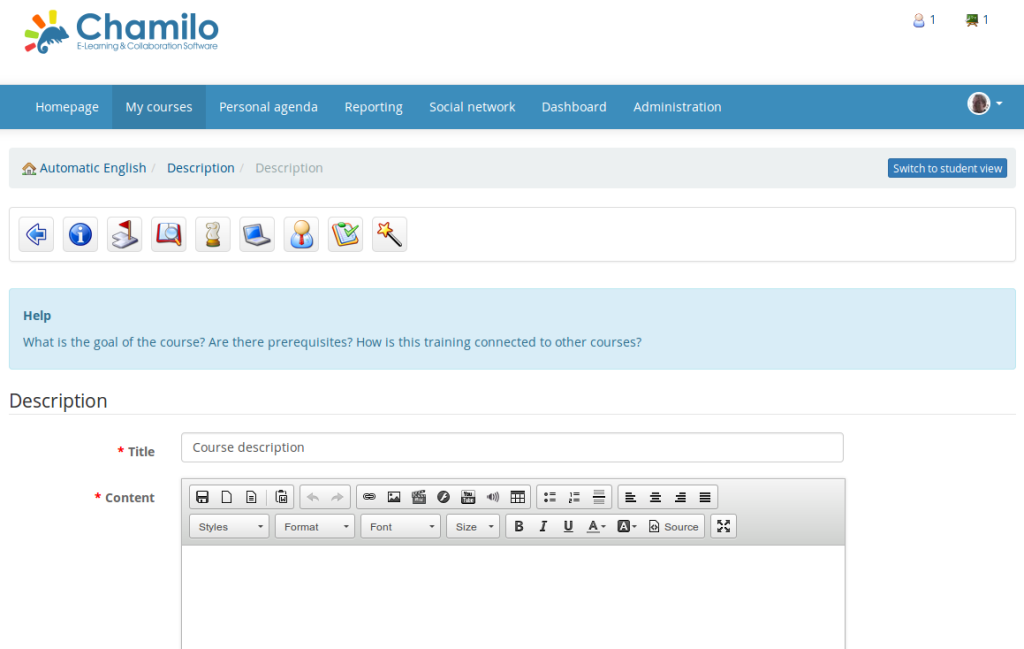The width and height of the screenshot is (1024, 649).
Task: Open the Templates document icon
Action: pyautogui.click(x=251, y=497)
